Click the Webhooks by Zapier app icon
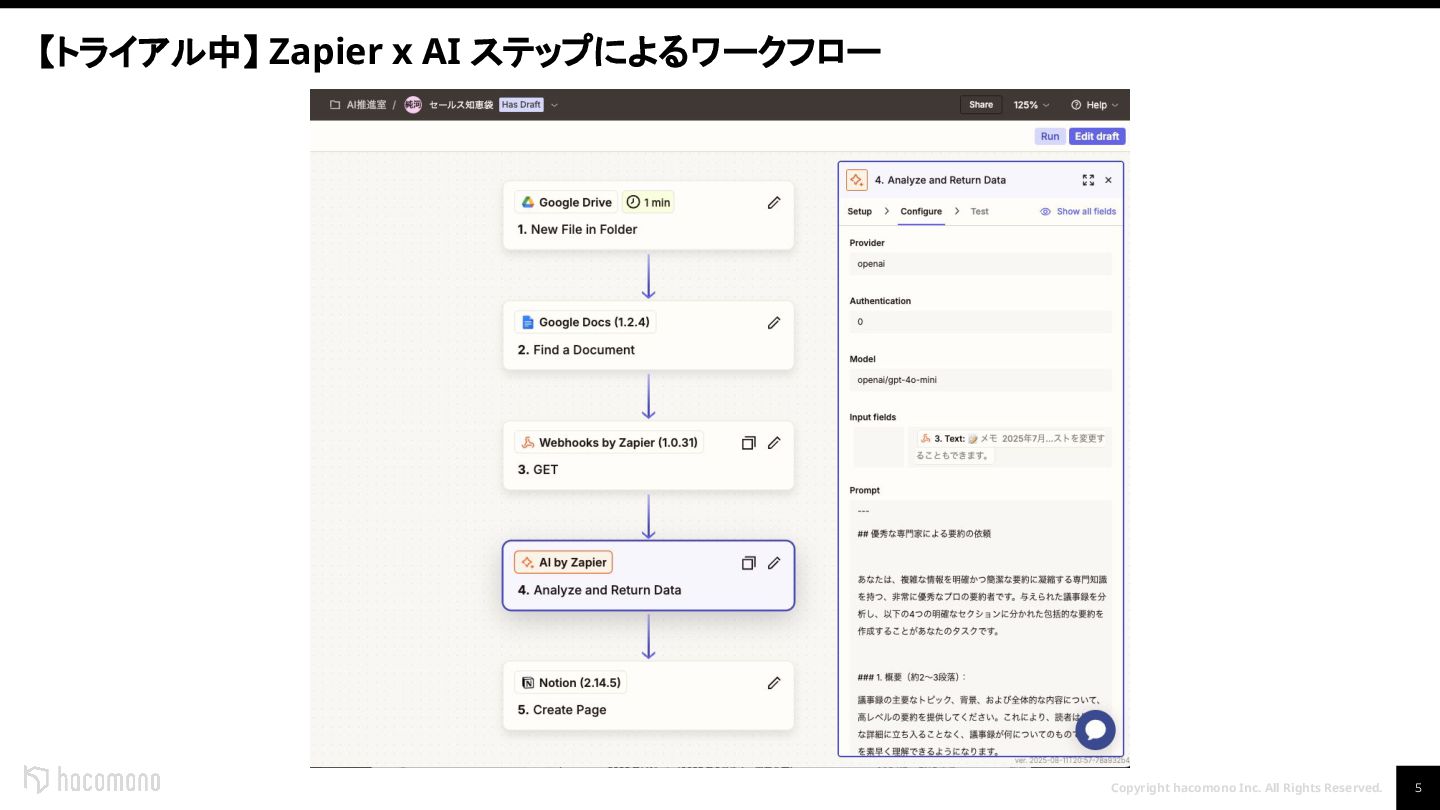Viewport: 1440px width, 810px height. 527,442
